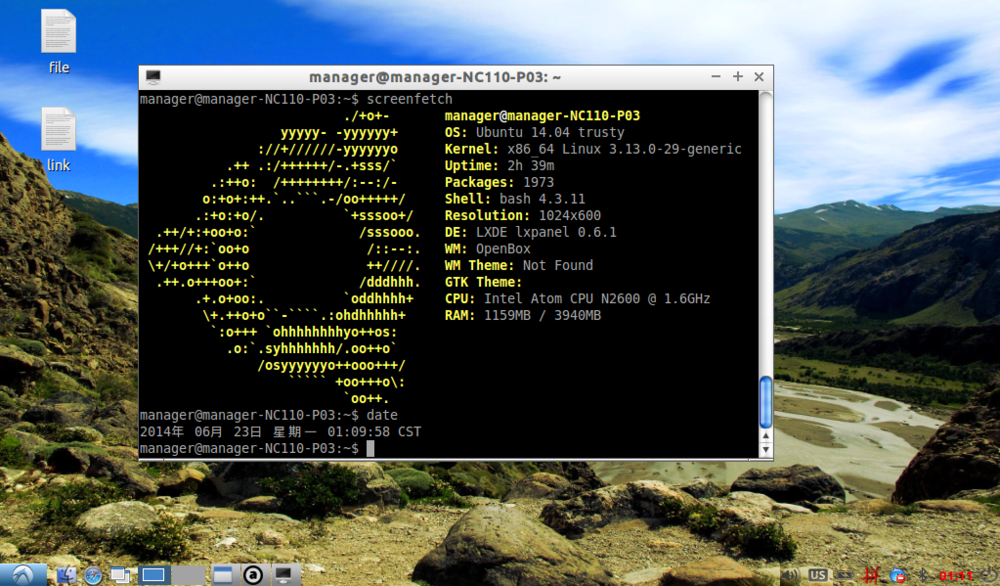Click the yellow 'manager@manager-NC110-P03' header in output

click(x=542, y=115)
